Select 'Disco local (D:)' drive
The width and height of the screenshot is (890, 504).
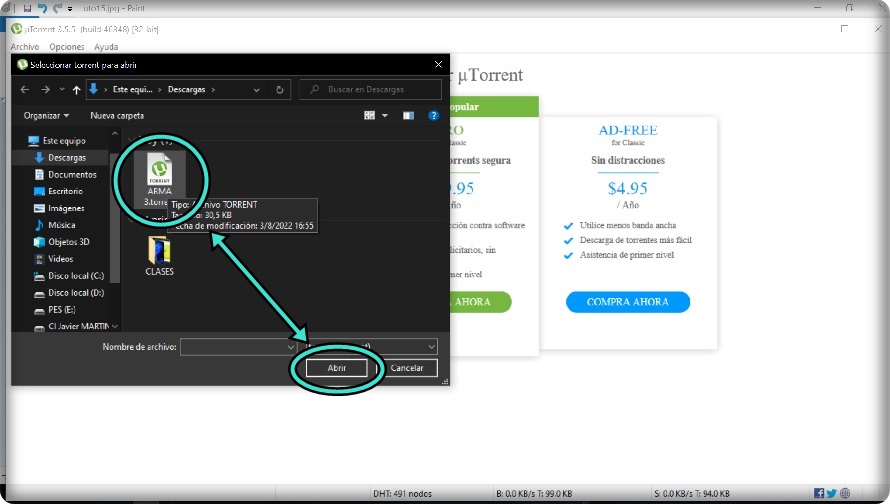(76, 293)
